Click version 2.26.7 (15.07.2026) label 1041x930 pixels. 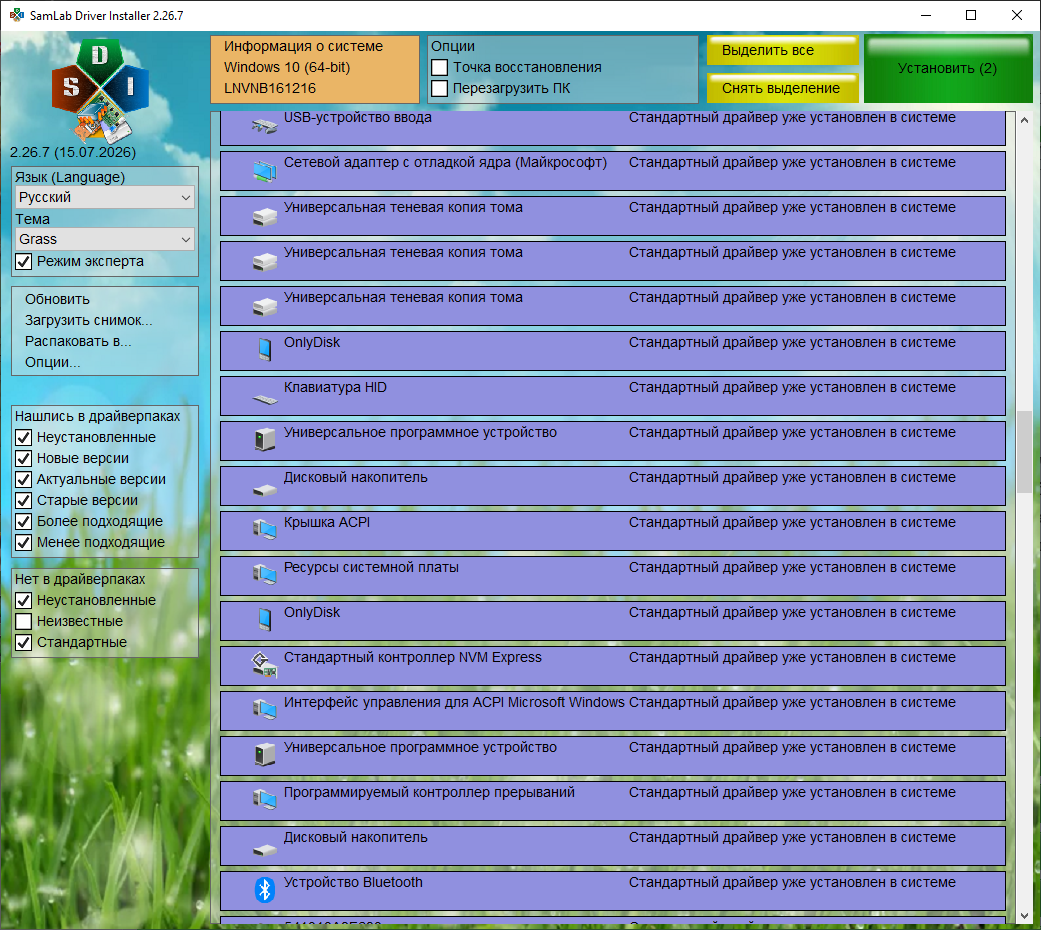[x=73, y=153]
